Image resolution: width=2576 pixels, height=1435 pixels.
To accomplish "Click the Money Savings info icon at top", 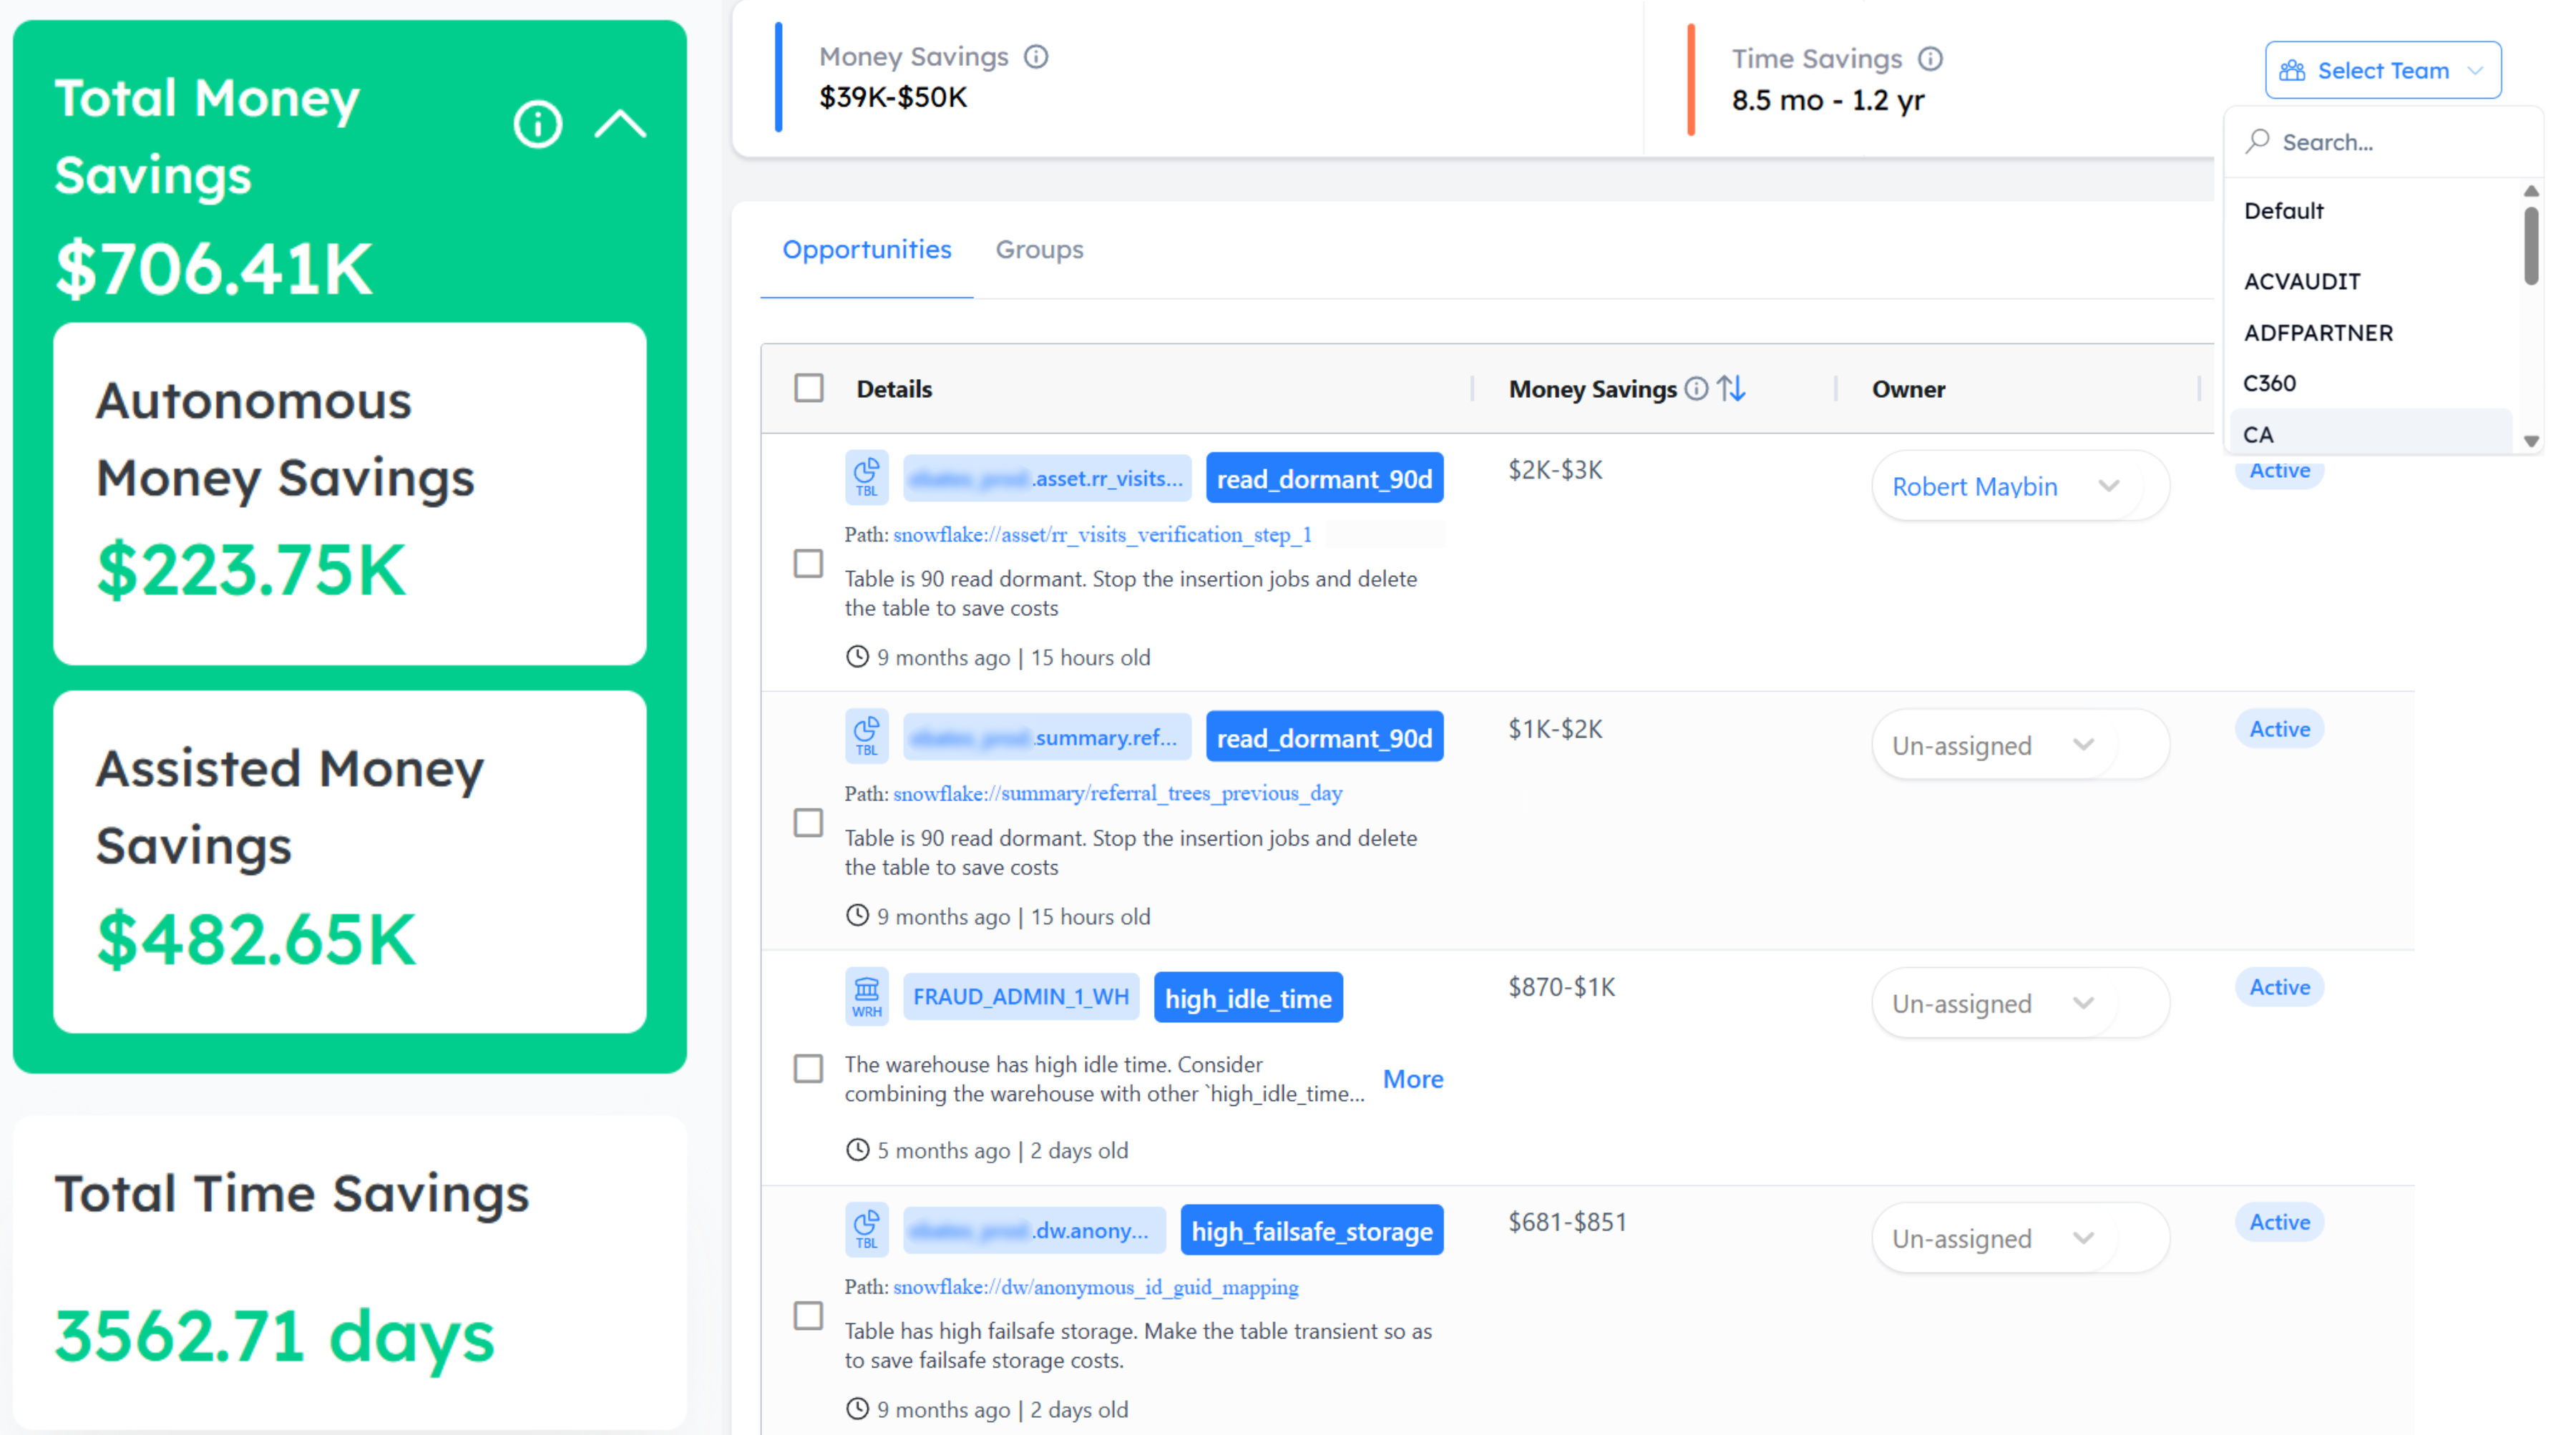I will pos(1036,57).
